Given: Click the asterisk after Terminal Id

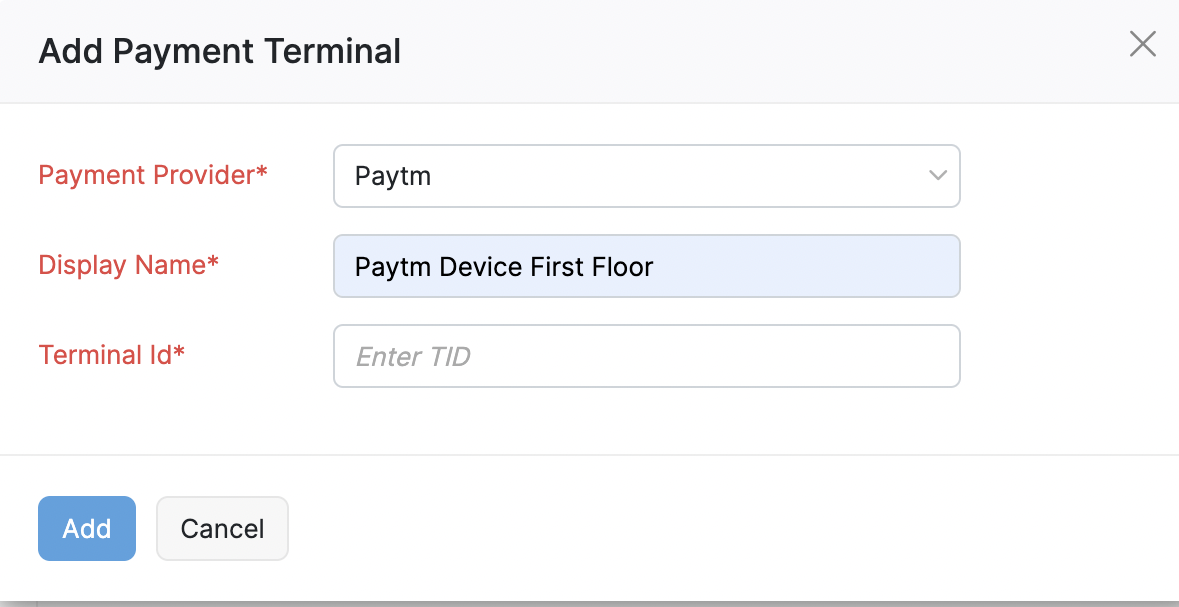Looking at the screenshot, I should point(180,352).
